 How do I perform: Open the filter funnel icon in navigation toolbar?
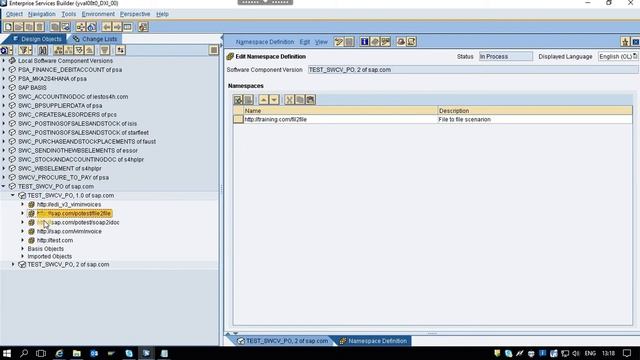click(25, 50)
